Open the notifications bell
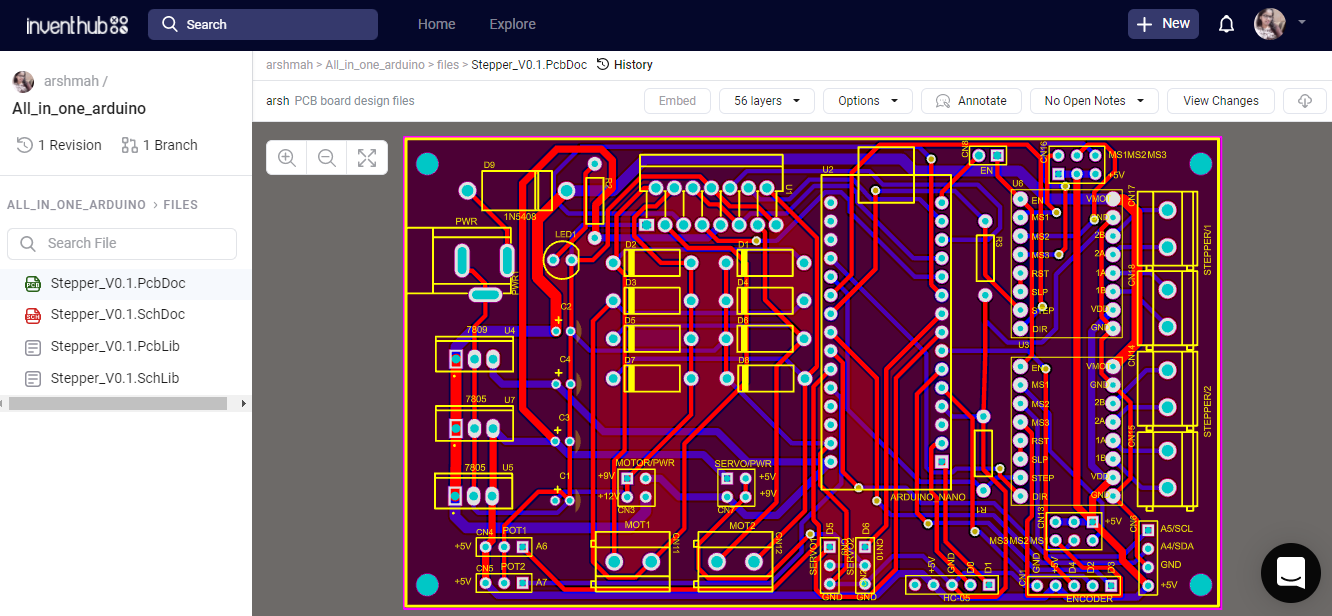Screen dimensions: 1332x616 point(1226,24)
